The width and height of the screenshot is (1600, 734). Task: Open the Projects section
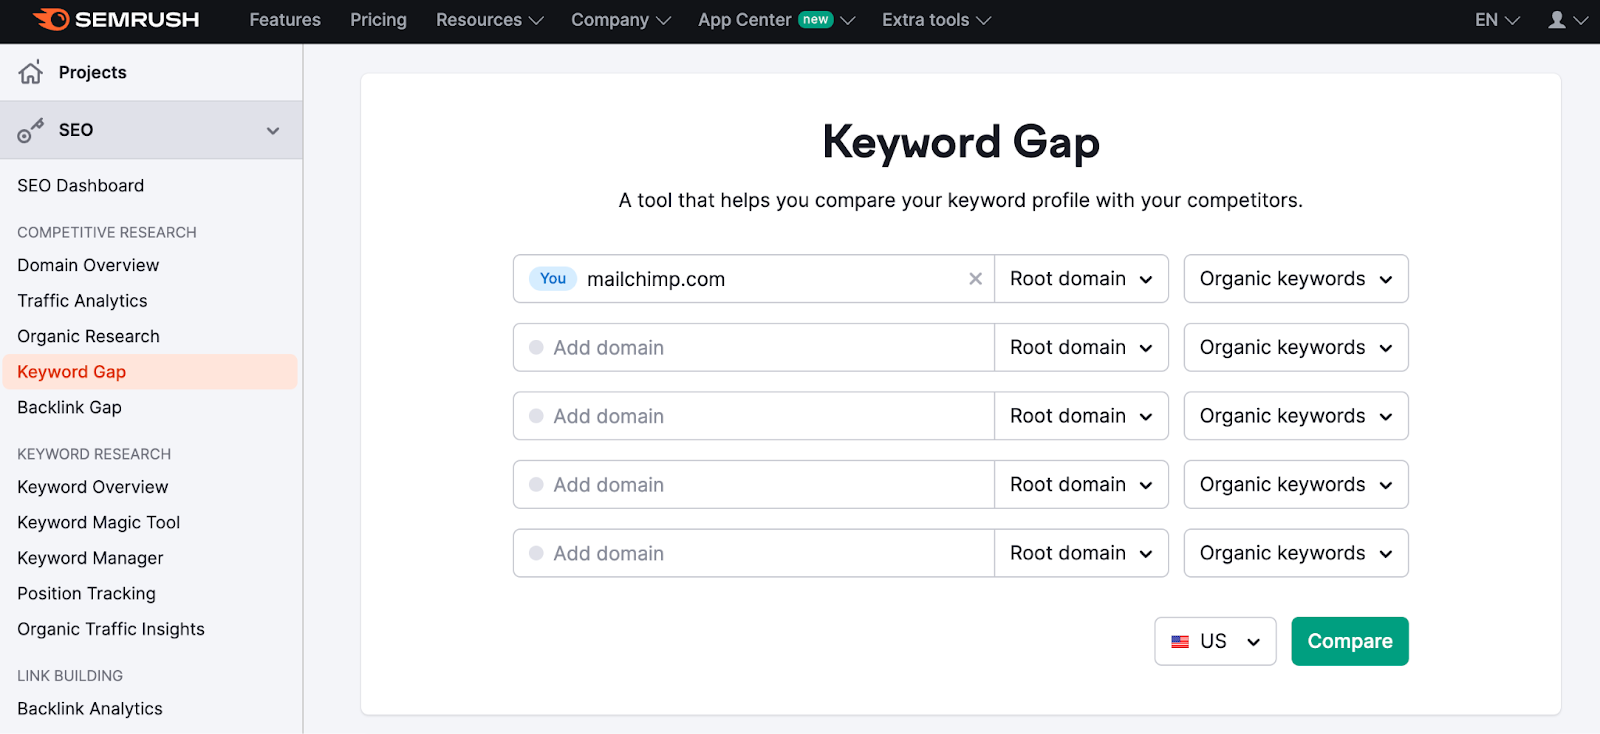[x=151, y=72]
